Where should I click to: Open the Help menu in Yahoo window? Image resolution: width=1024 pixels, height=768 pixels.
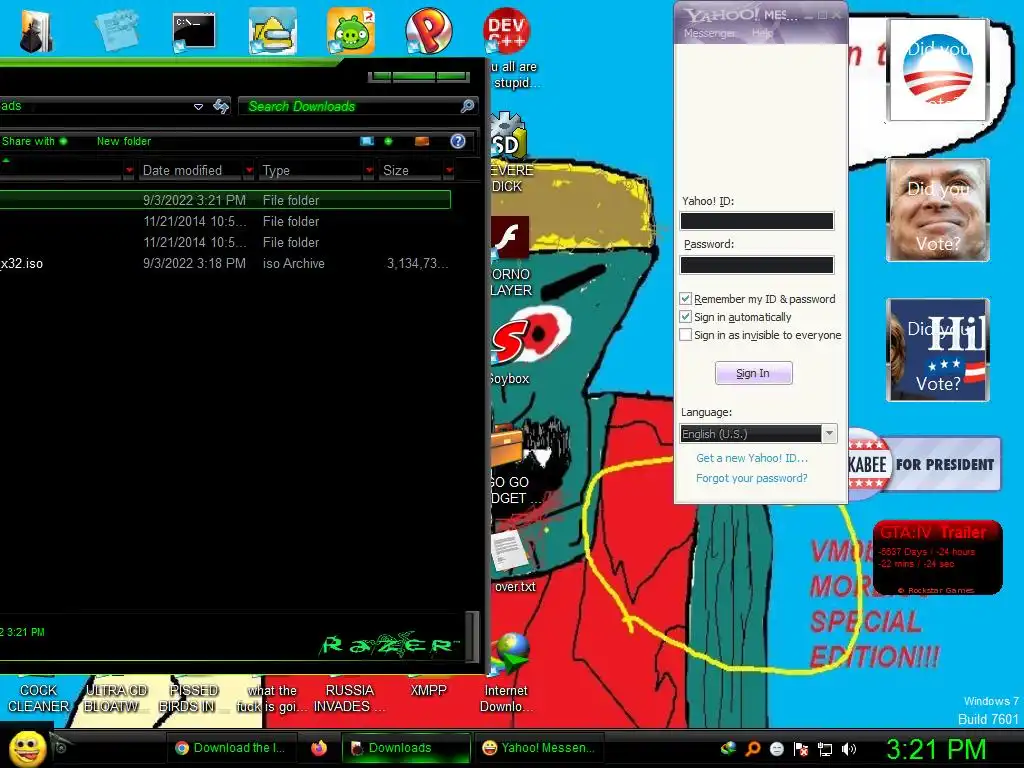pyautogui.click(x=762, y=33)
